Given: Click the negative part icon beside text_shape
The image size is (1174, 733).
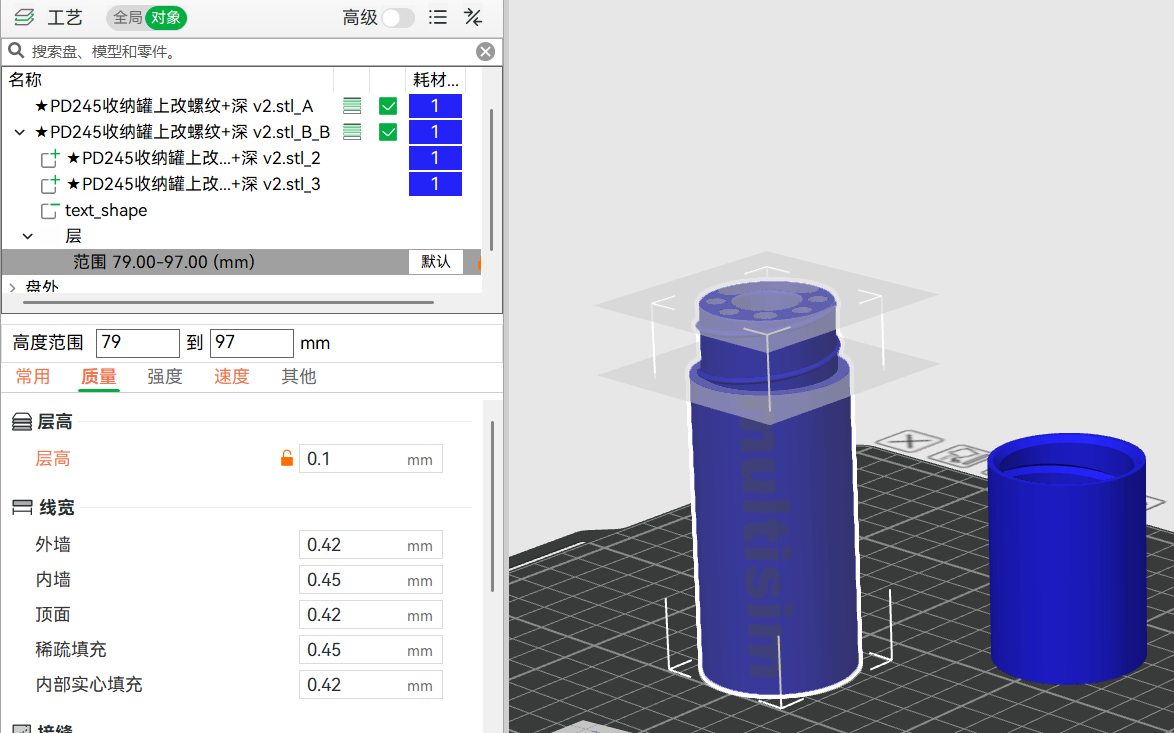Looking at the screenshot, I should [50, 210].
